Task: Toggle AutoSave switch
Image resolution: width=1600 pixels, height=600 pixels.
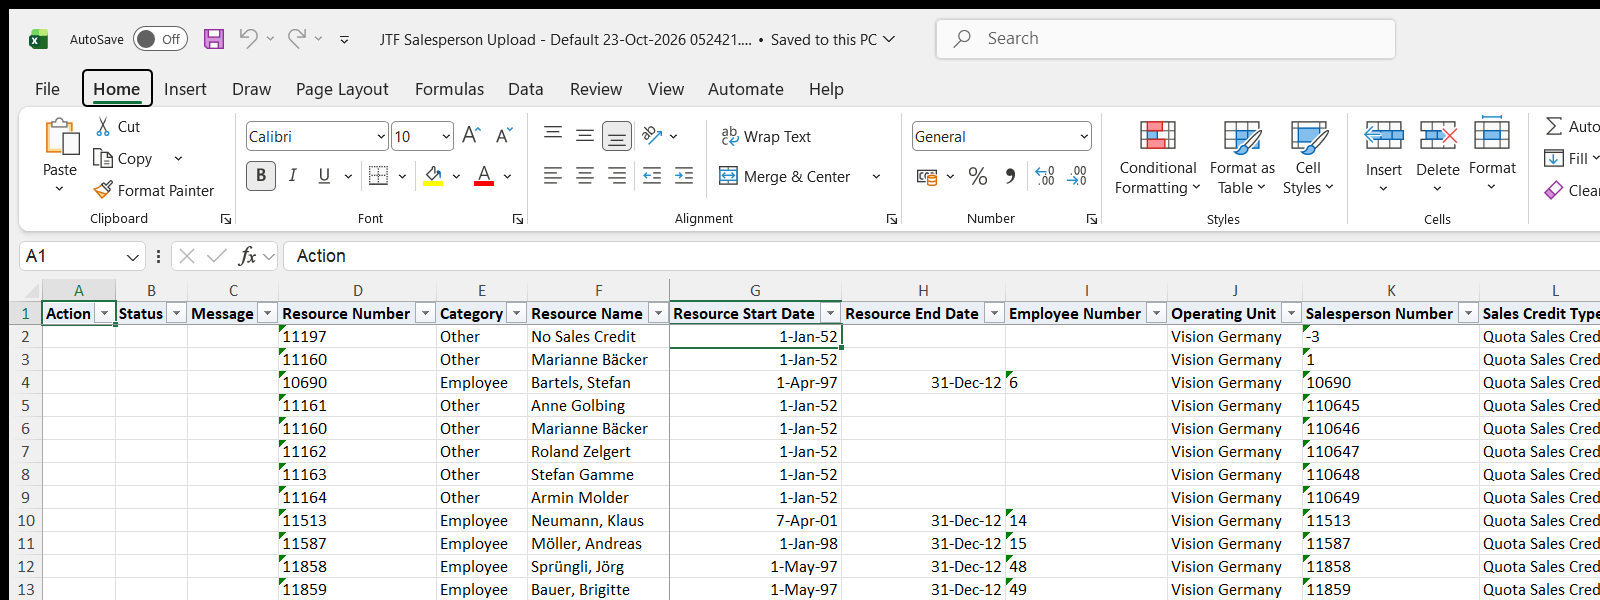Action: point(160,39)
